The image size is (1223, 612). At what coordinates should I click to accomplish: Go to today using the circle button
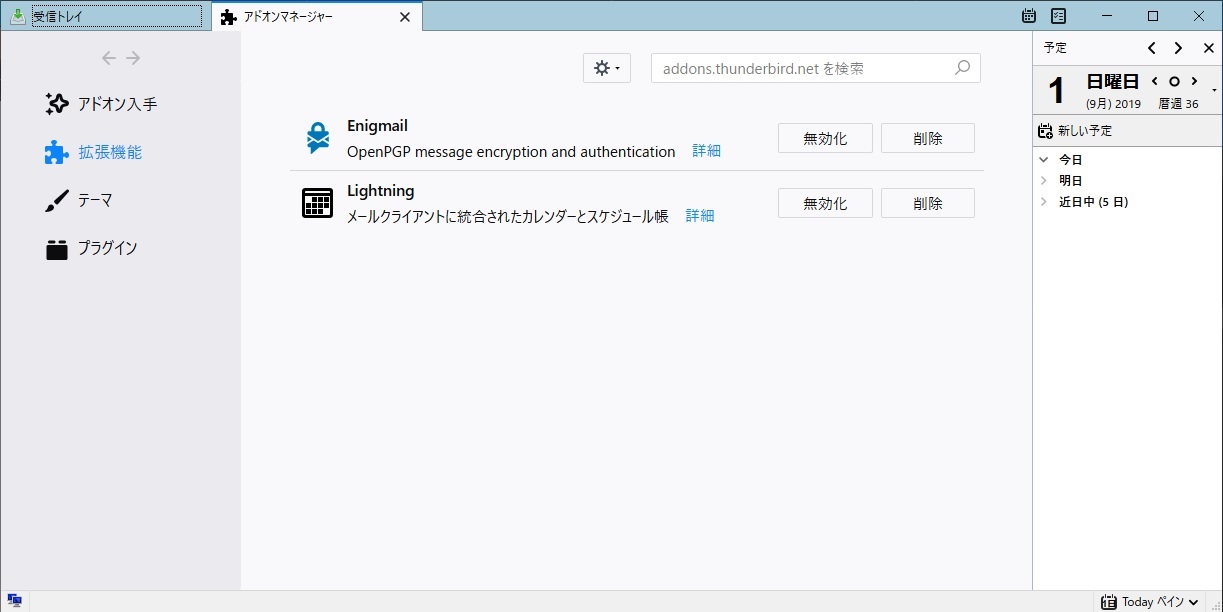tap(1174, 82)
